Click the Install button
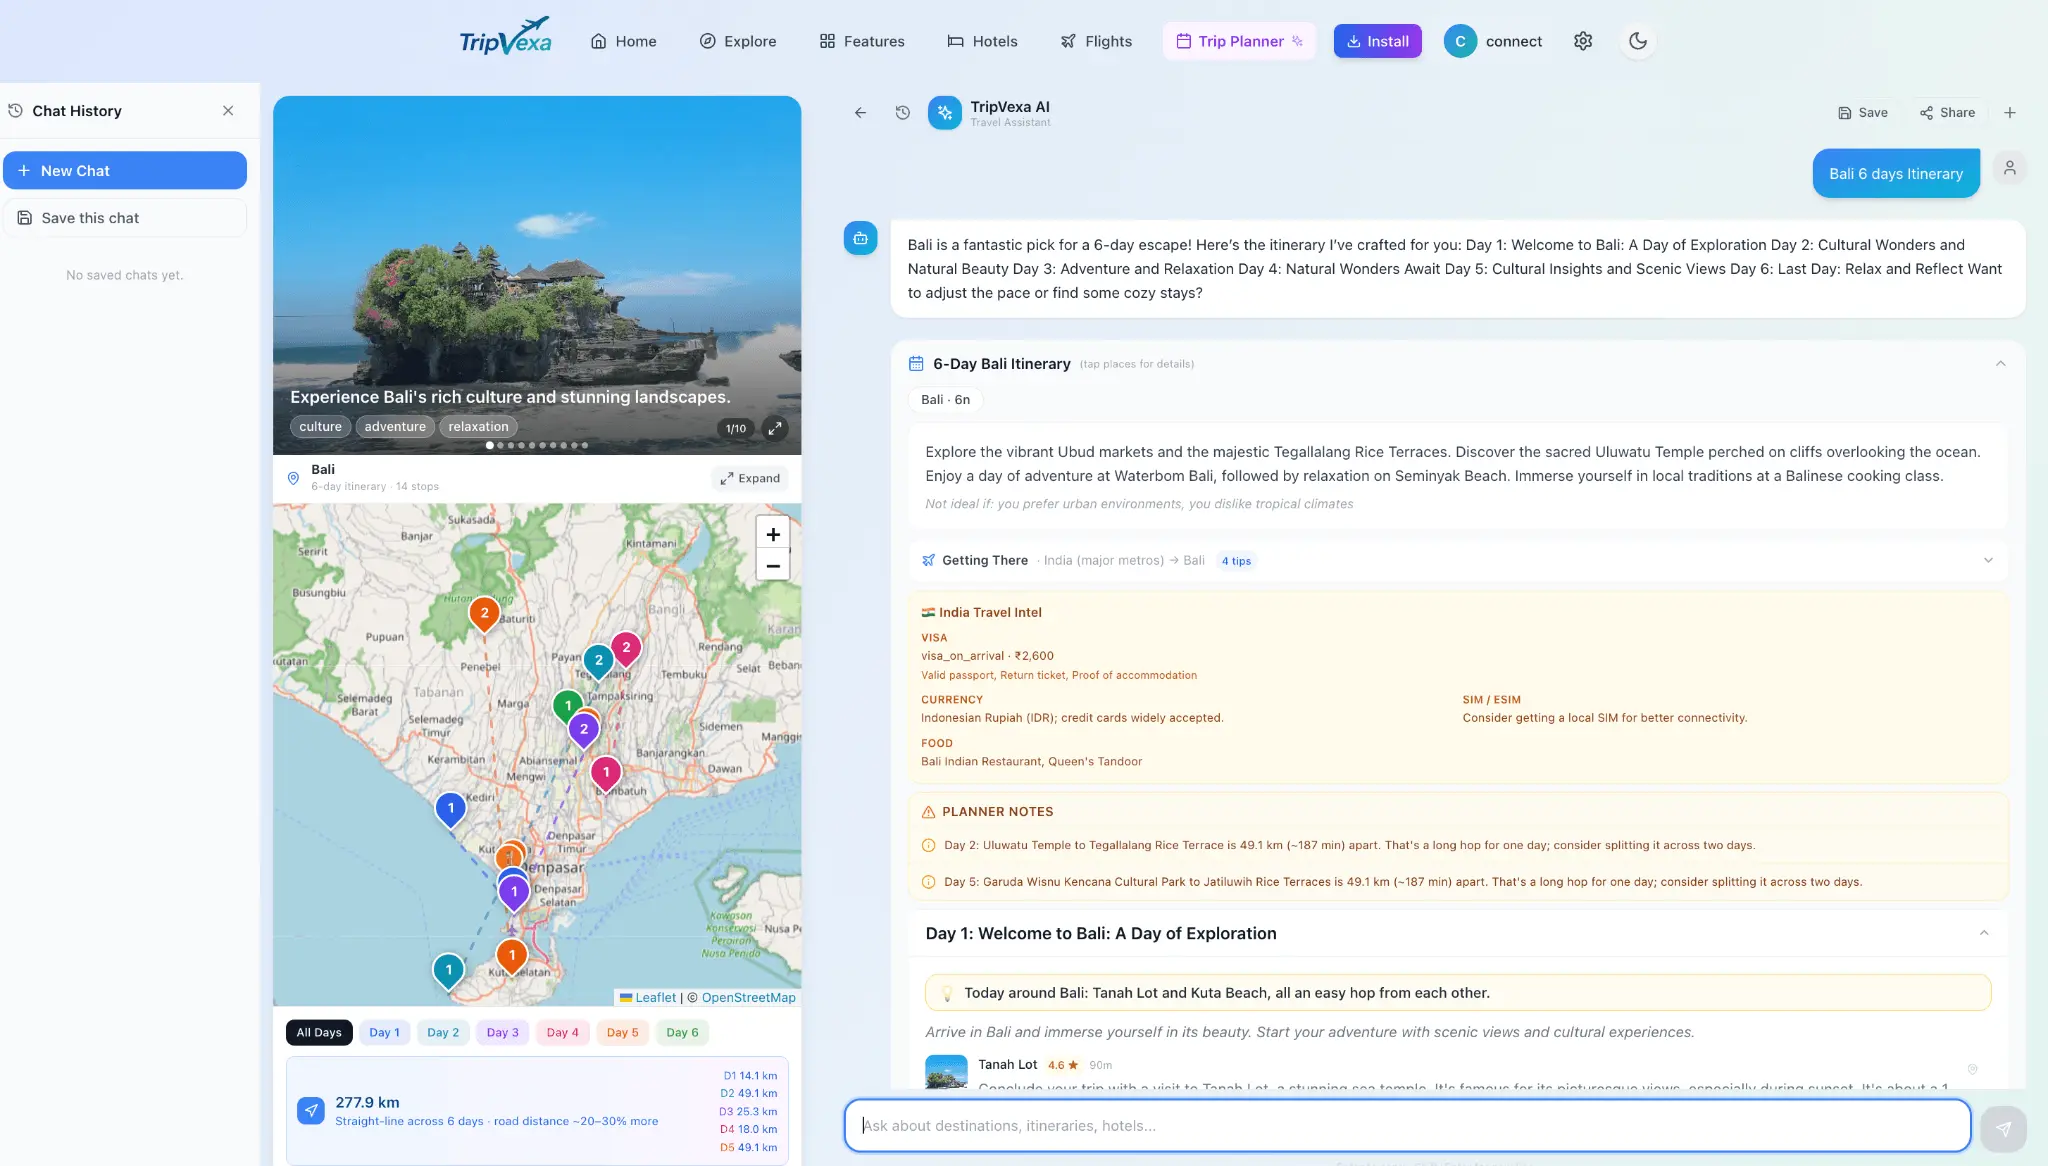Screen dimensions: 2048x1166 click(x=1378, y=41)
